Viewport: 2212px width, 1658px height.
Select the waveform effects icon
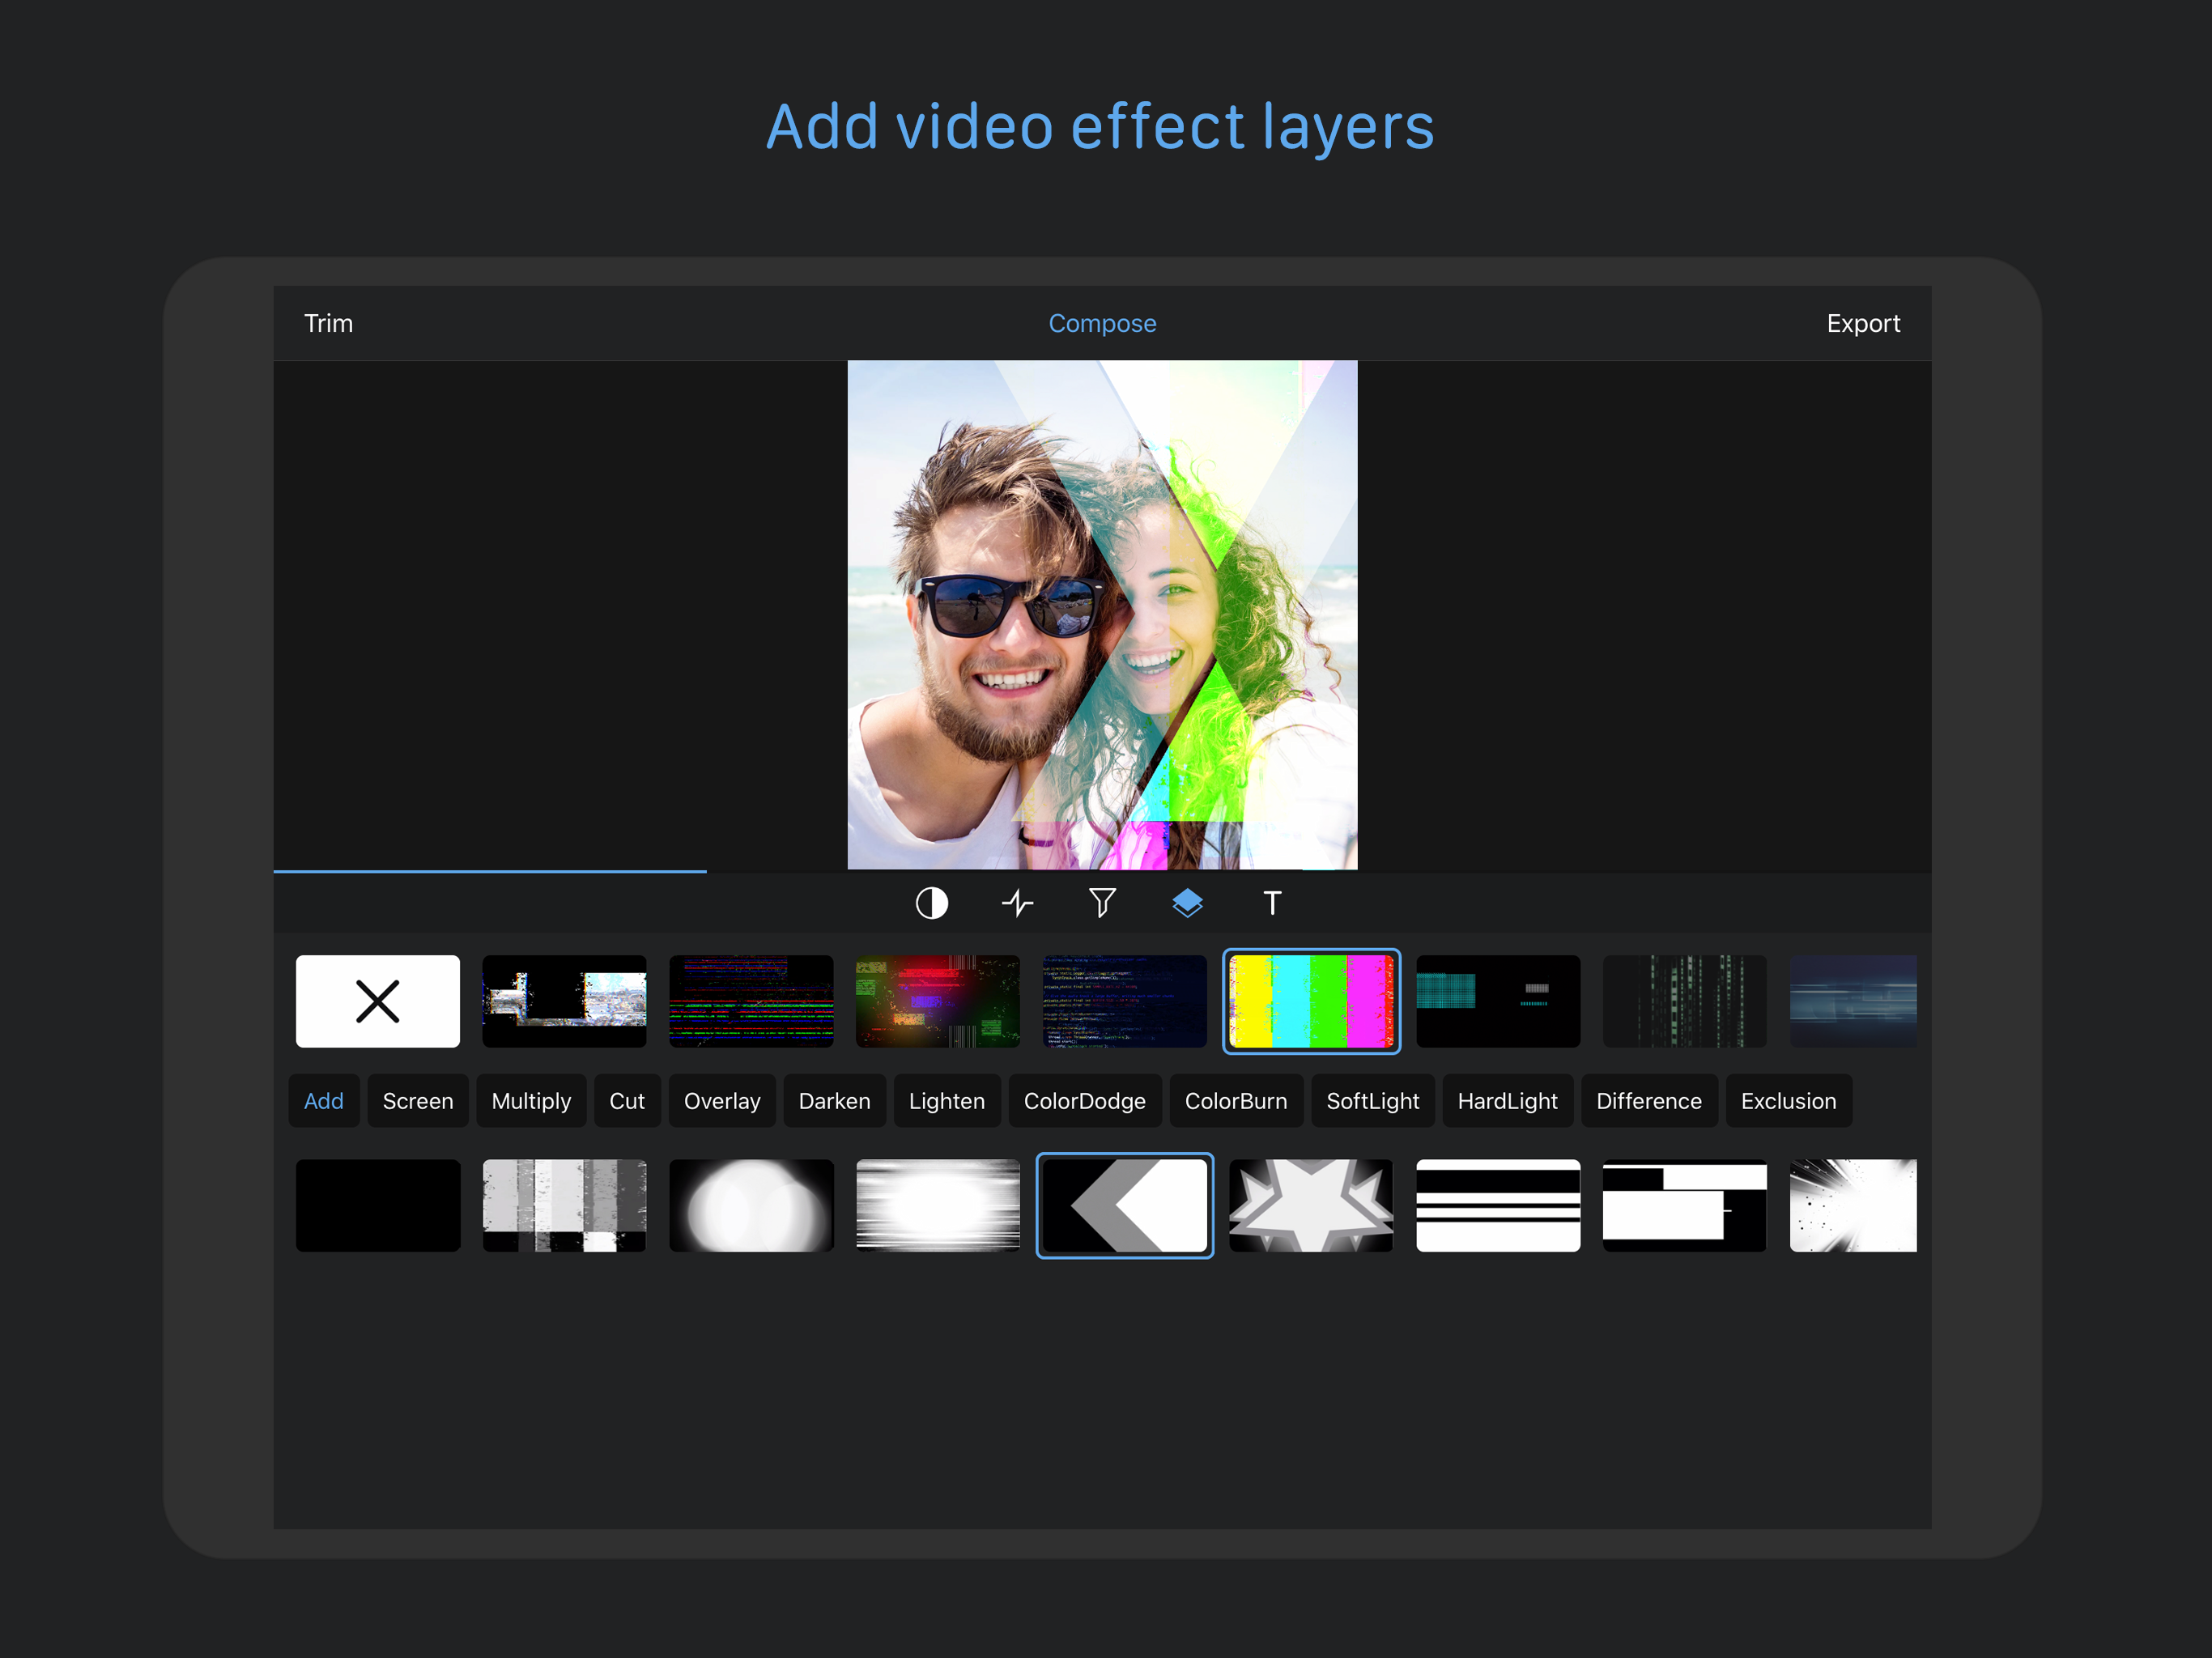coord(1017,903)
